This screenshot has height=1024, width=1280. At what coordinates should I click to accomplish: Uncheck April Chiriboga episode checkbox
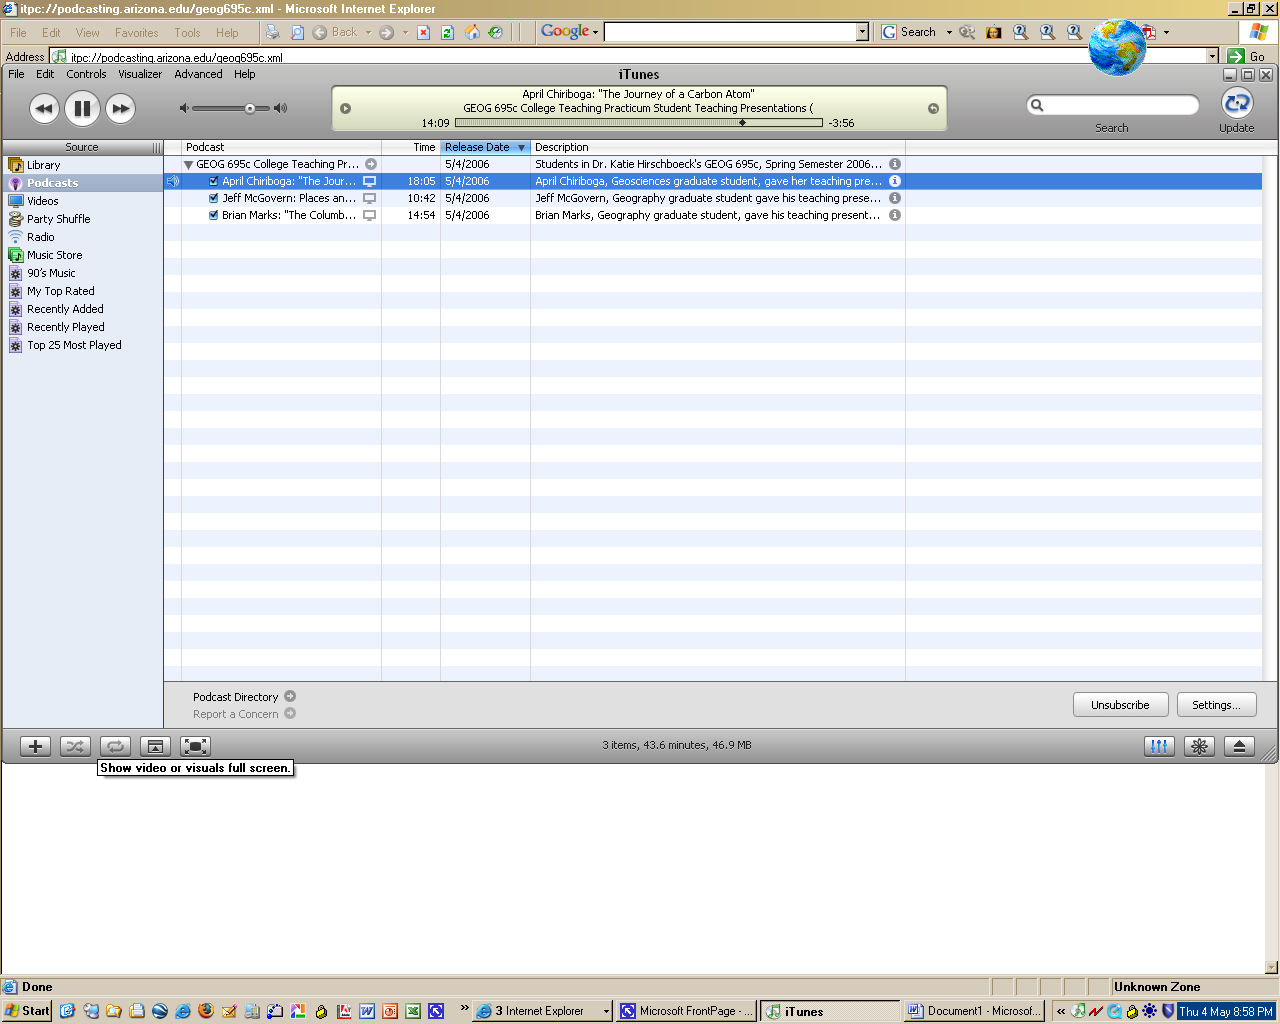pos(214,182)
